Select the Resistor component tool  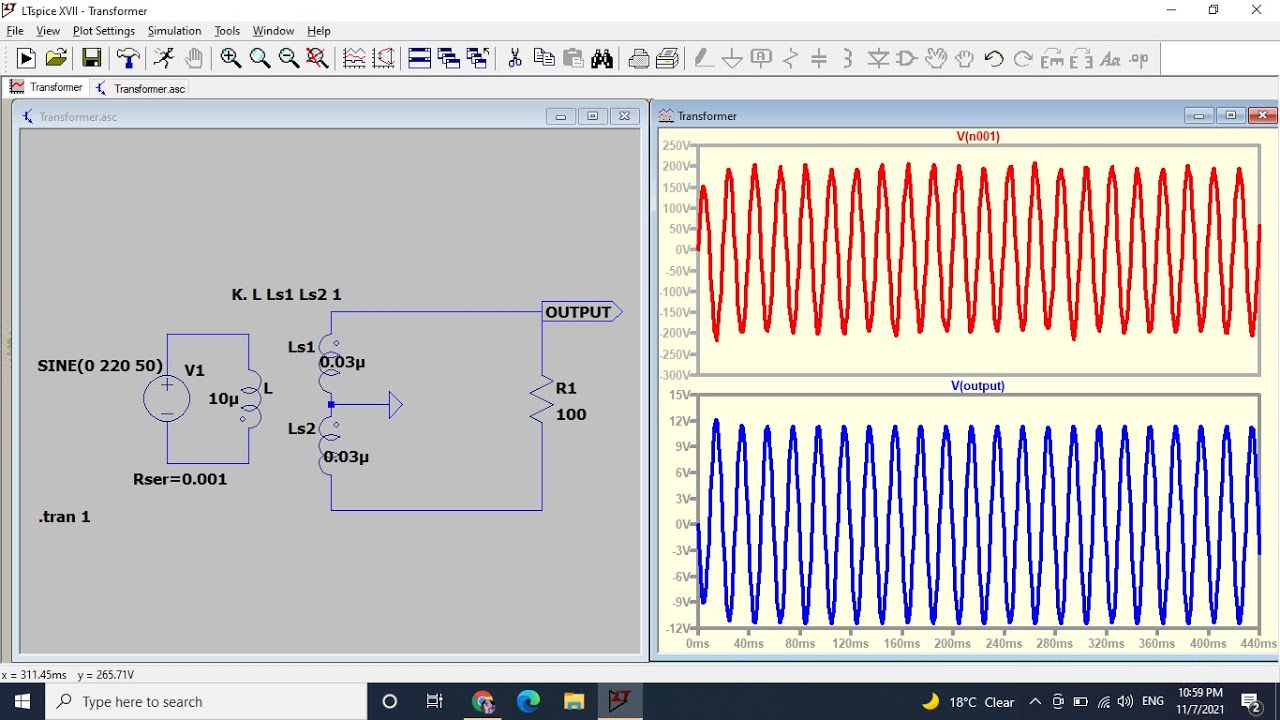(790, 58)
